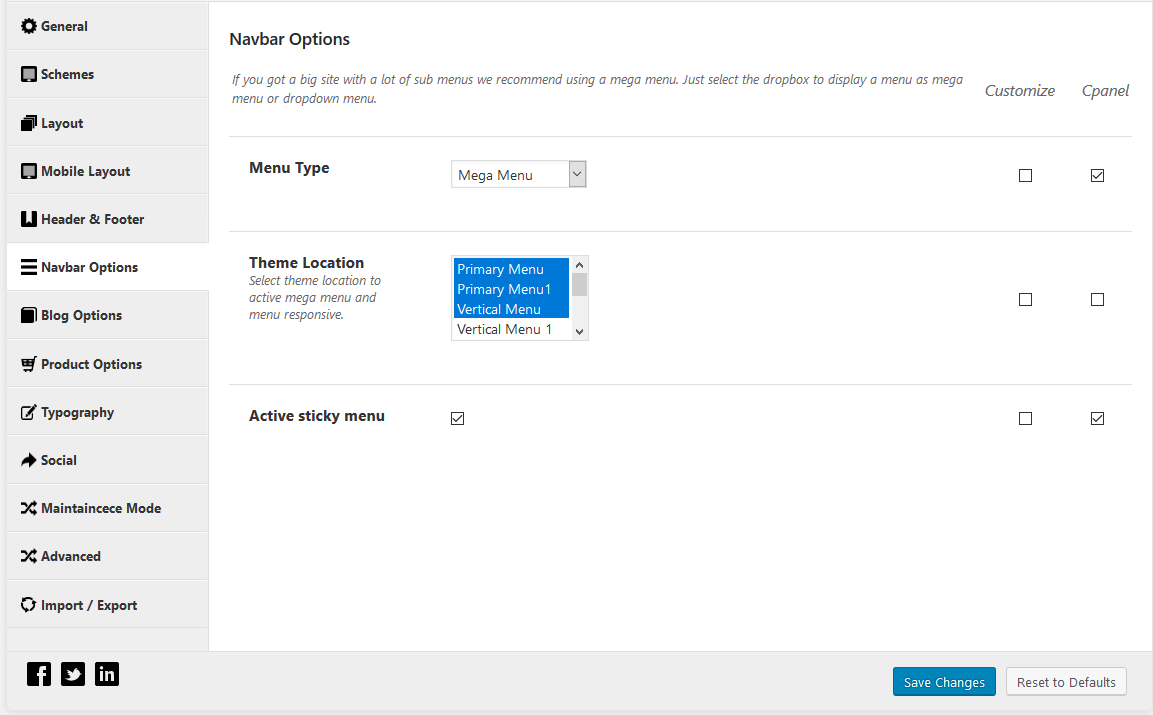
Task: Open the Mobile Layout tab
Action: pos(107,171)
